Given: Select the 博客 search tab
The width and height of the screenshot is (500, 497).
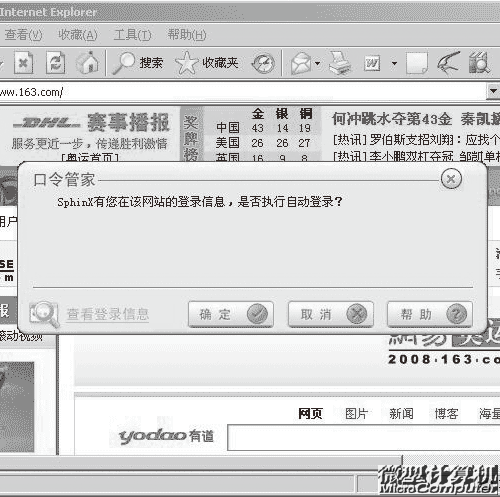Looking at the screenshot, I should pos(446,414).
